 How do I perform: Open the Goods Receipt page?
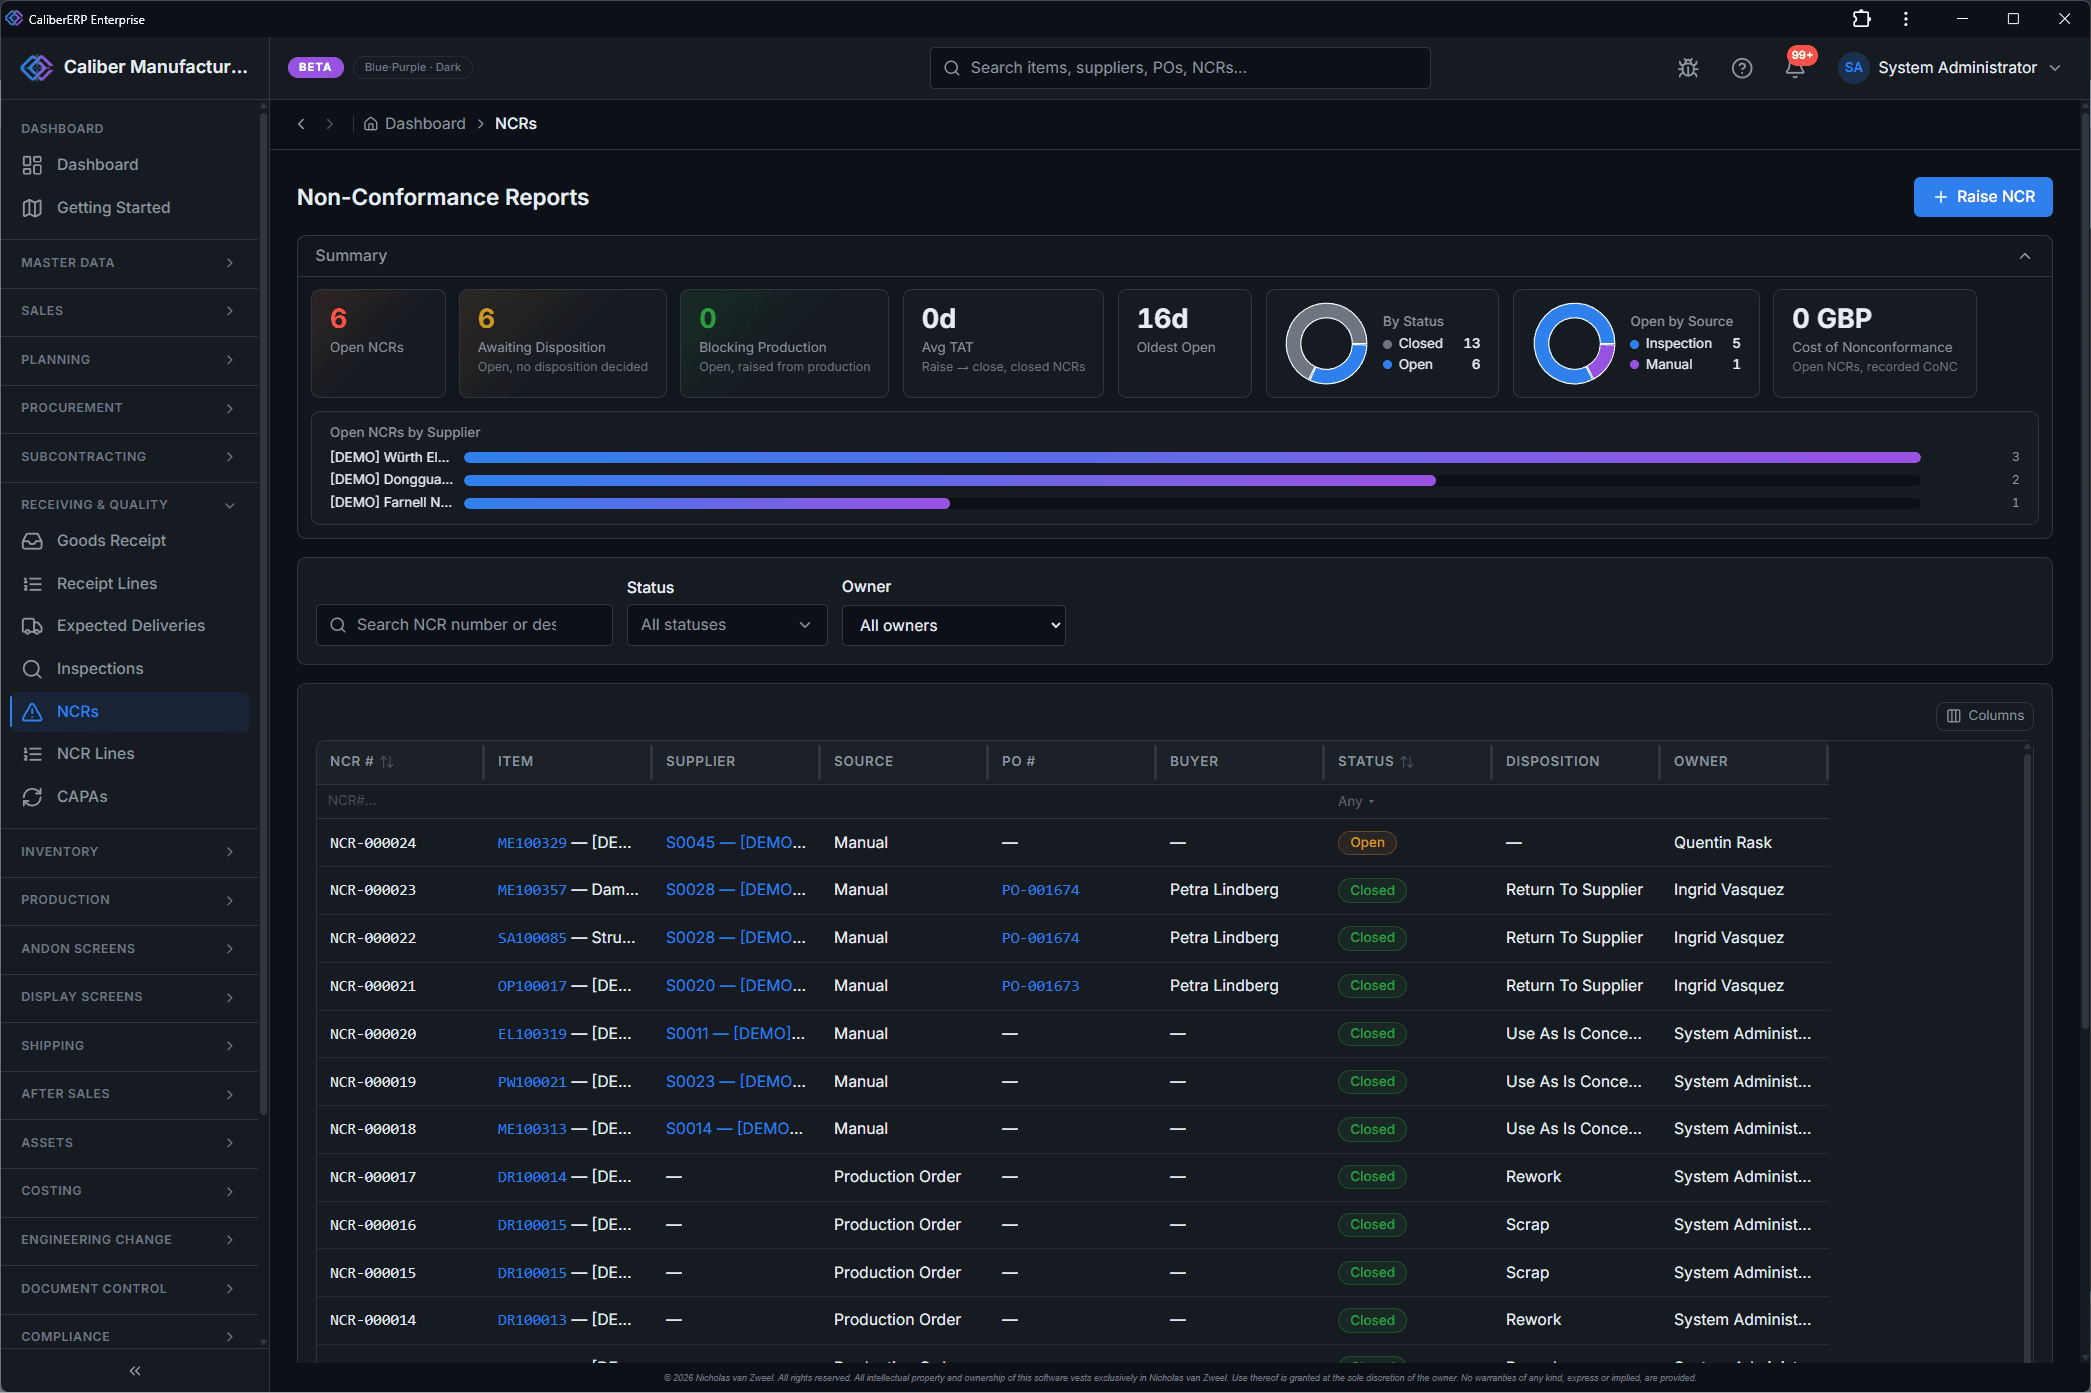(129, 541)
